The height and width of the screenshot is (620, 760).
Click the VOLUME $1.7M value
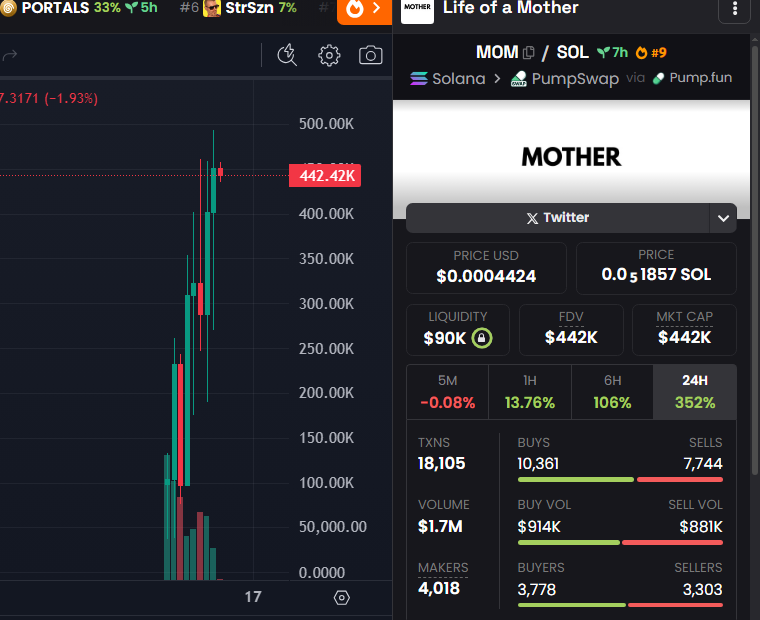click(440, 526)
